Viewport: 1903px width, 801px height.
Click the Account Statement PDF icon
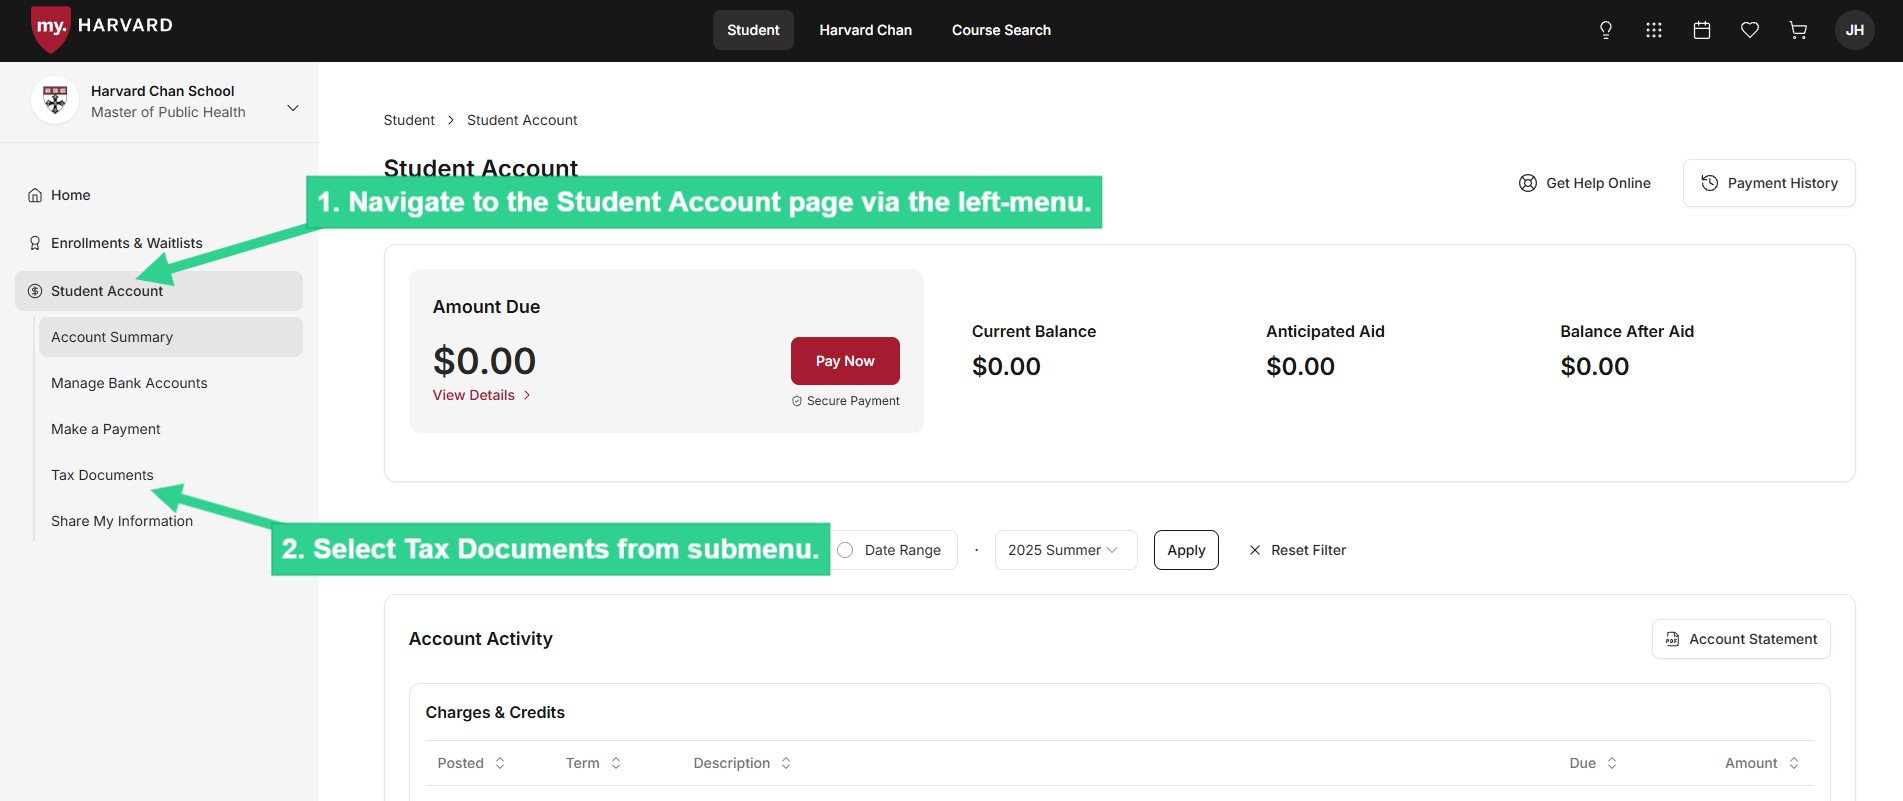[1672, 639]
